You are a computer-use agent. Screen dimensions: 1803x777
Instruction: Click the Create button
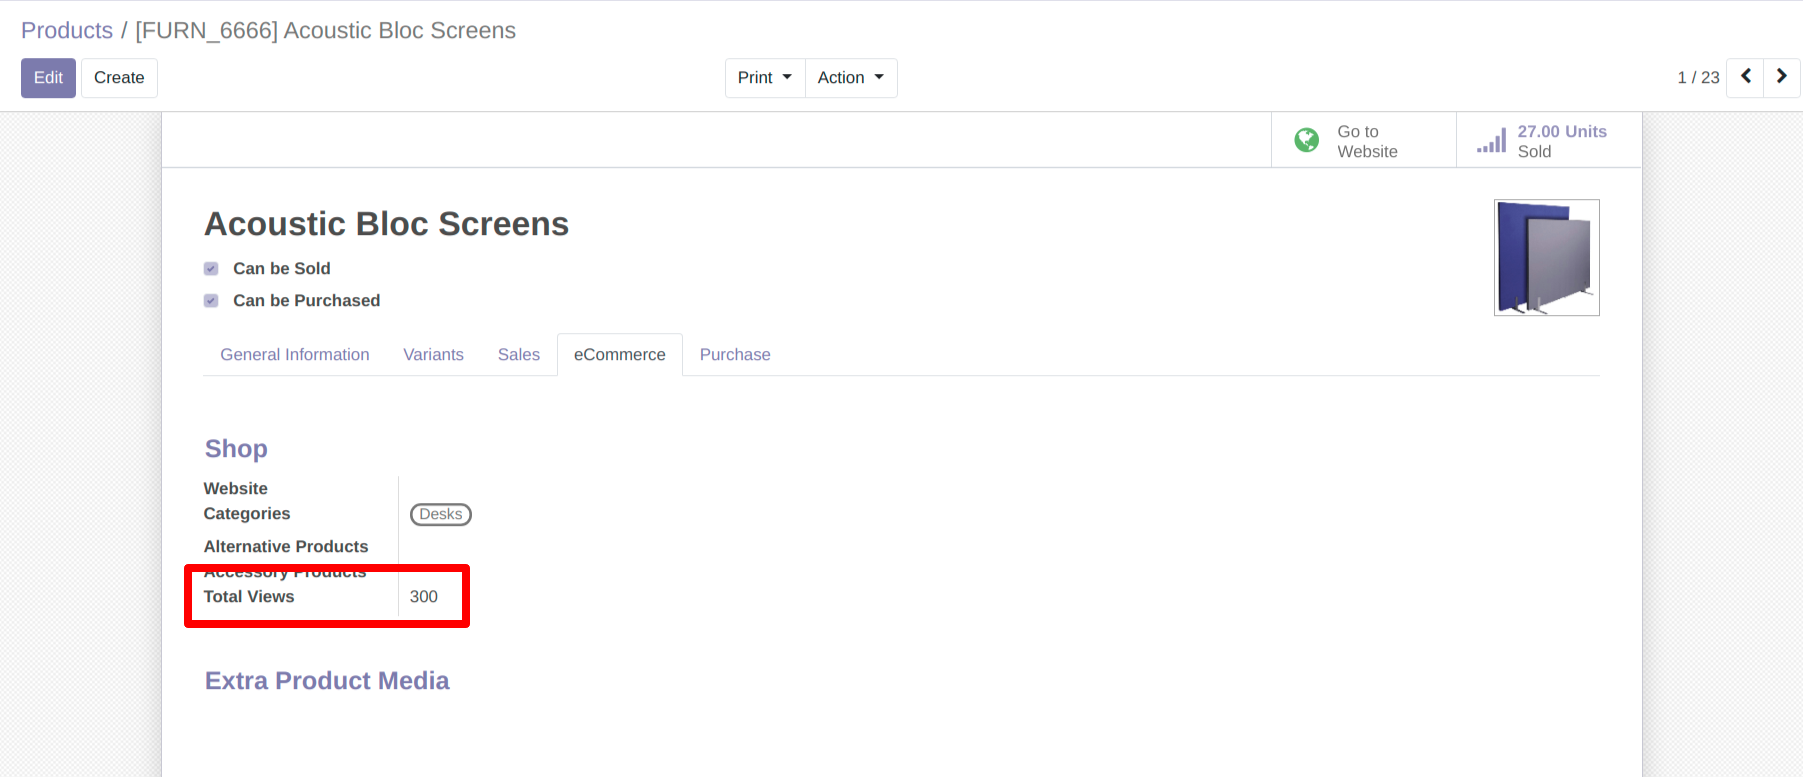point(119,78)
